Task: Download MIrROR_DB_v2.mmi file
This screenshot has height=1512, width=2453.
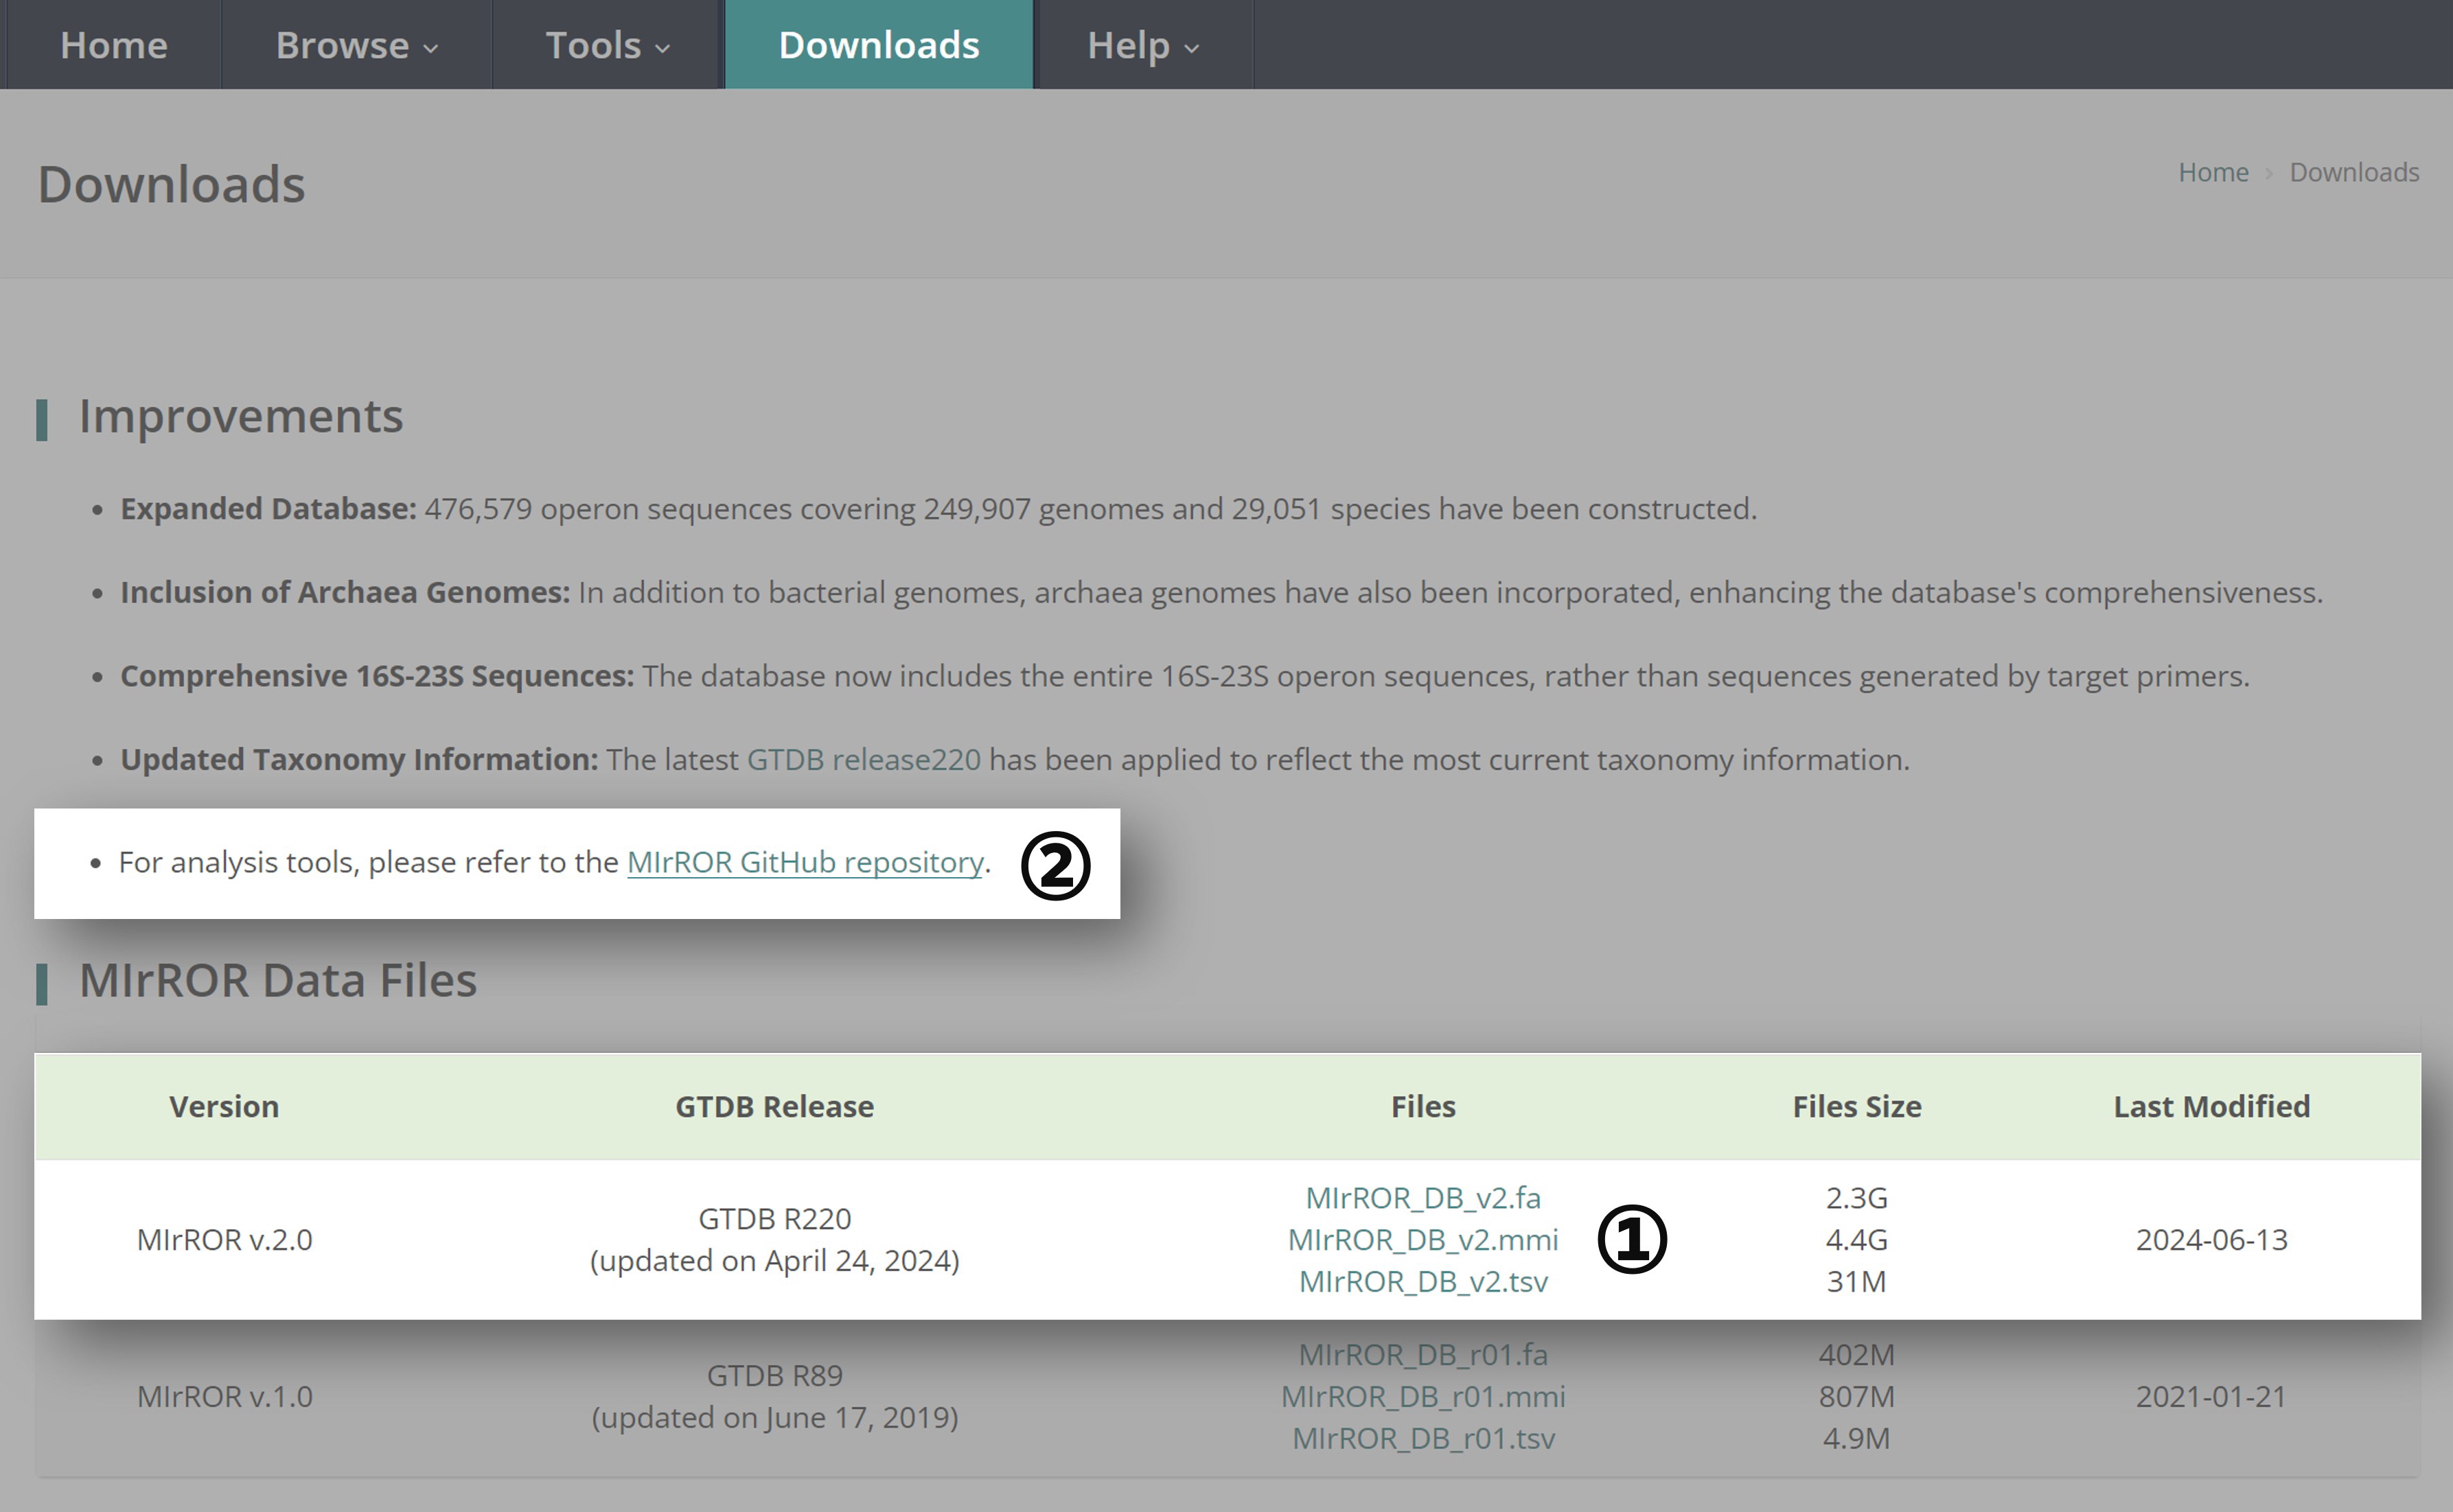Action: [x=1422, y=1239]
